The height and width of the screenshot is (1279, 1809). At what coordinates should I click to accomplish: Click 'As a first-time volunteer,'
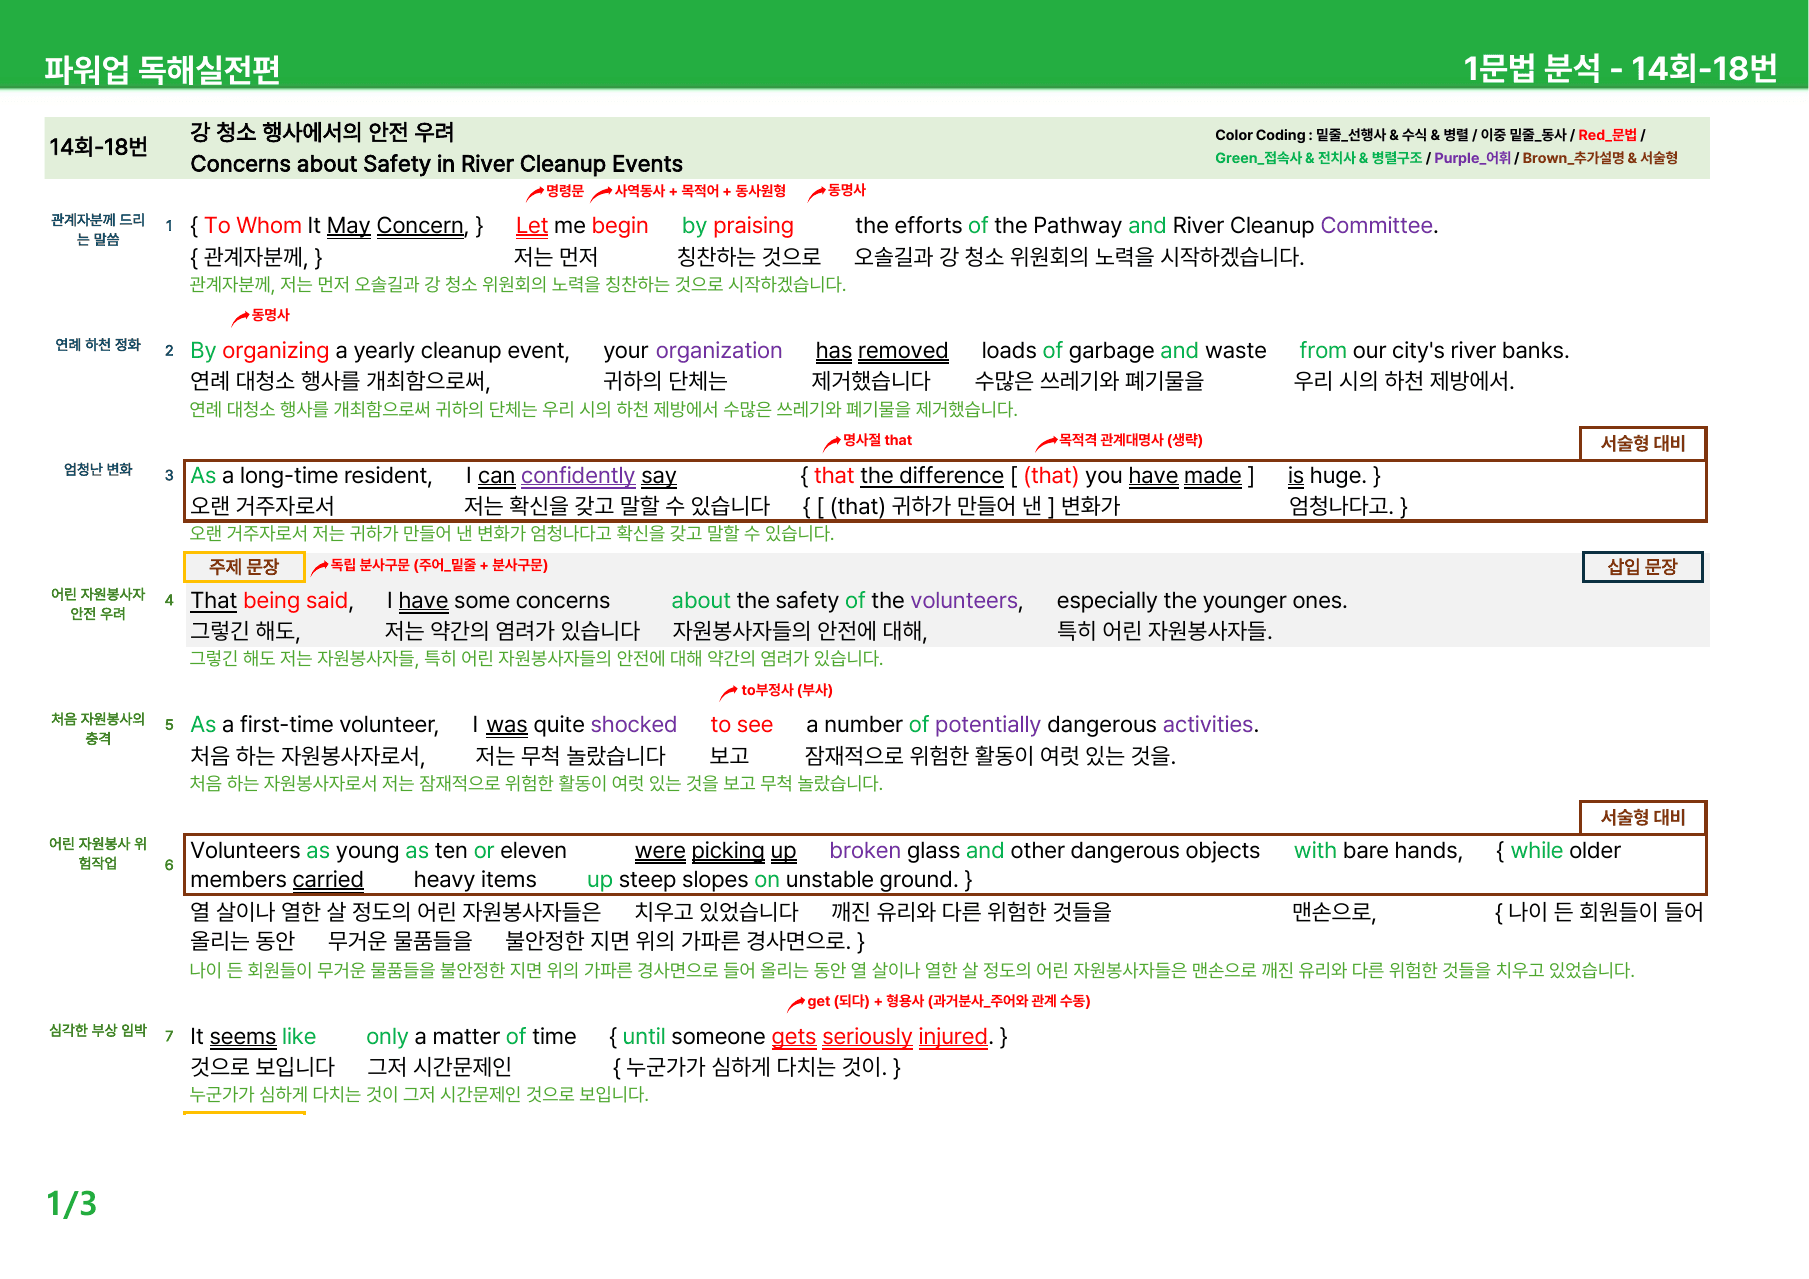[x=314, y=725]
